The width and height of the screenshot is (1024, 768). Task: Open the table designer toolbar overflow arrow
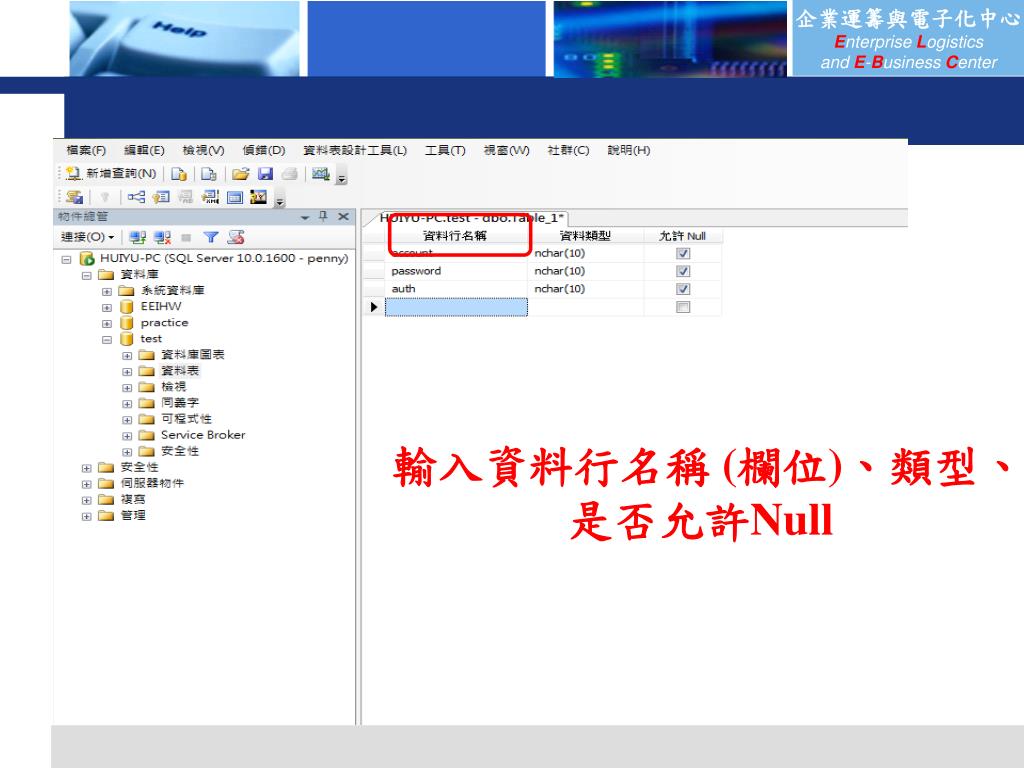click(x=280, y=201)
